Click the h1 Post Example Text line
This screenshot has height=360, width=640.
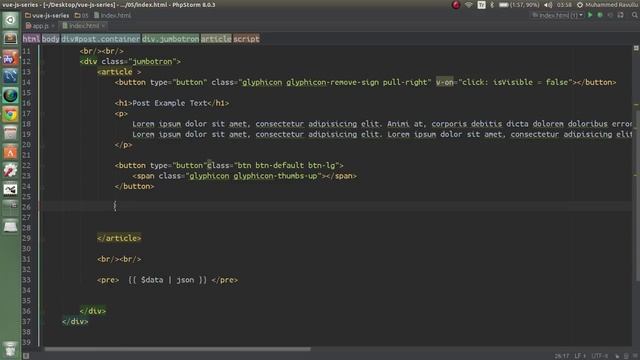(x=172, y=103)
